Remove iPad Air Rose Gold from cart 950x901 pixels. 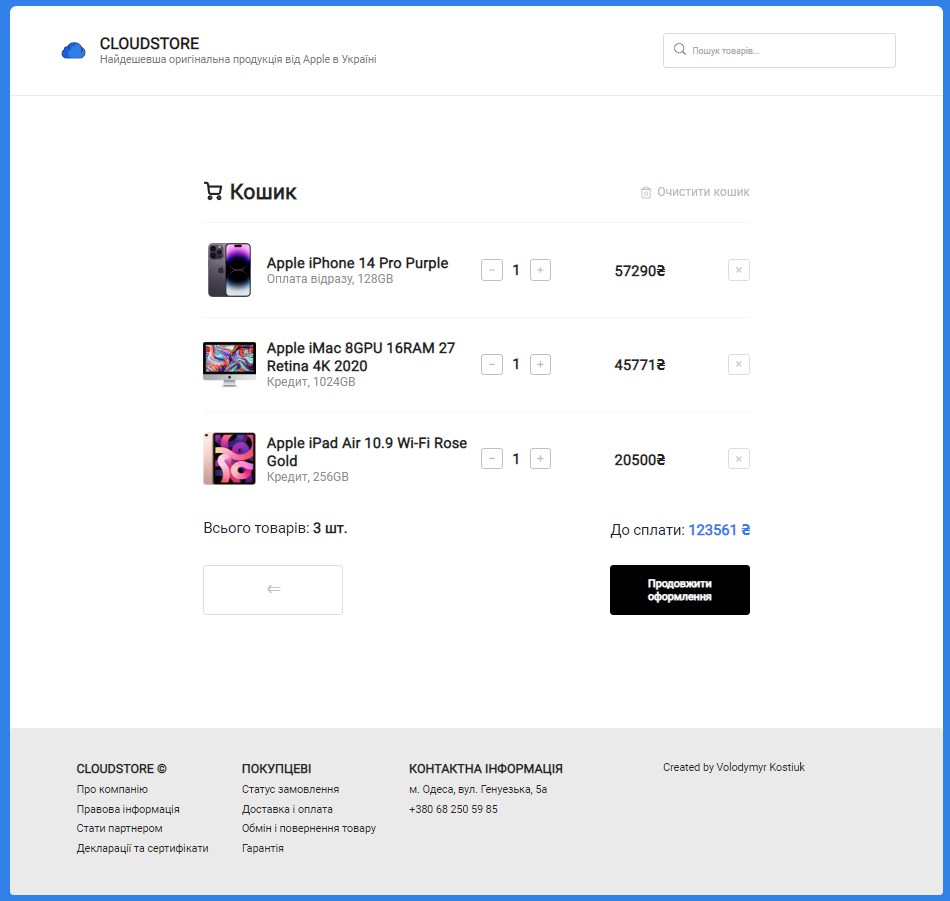point(739,459)
